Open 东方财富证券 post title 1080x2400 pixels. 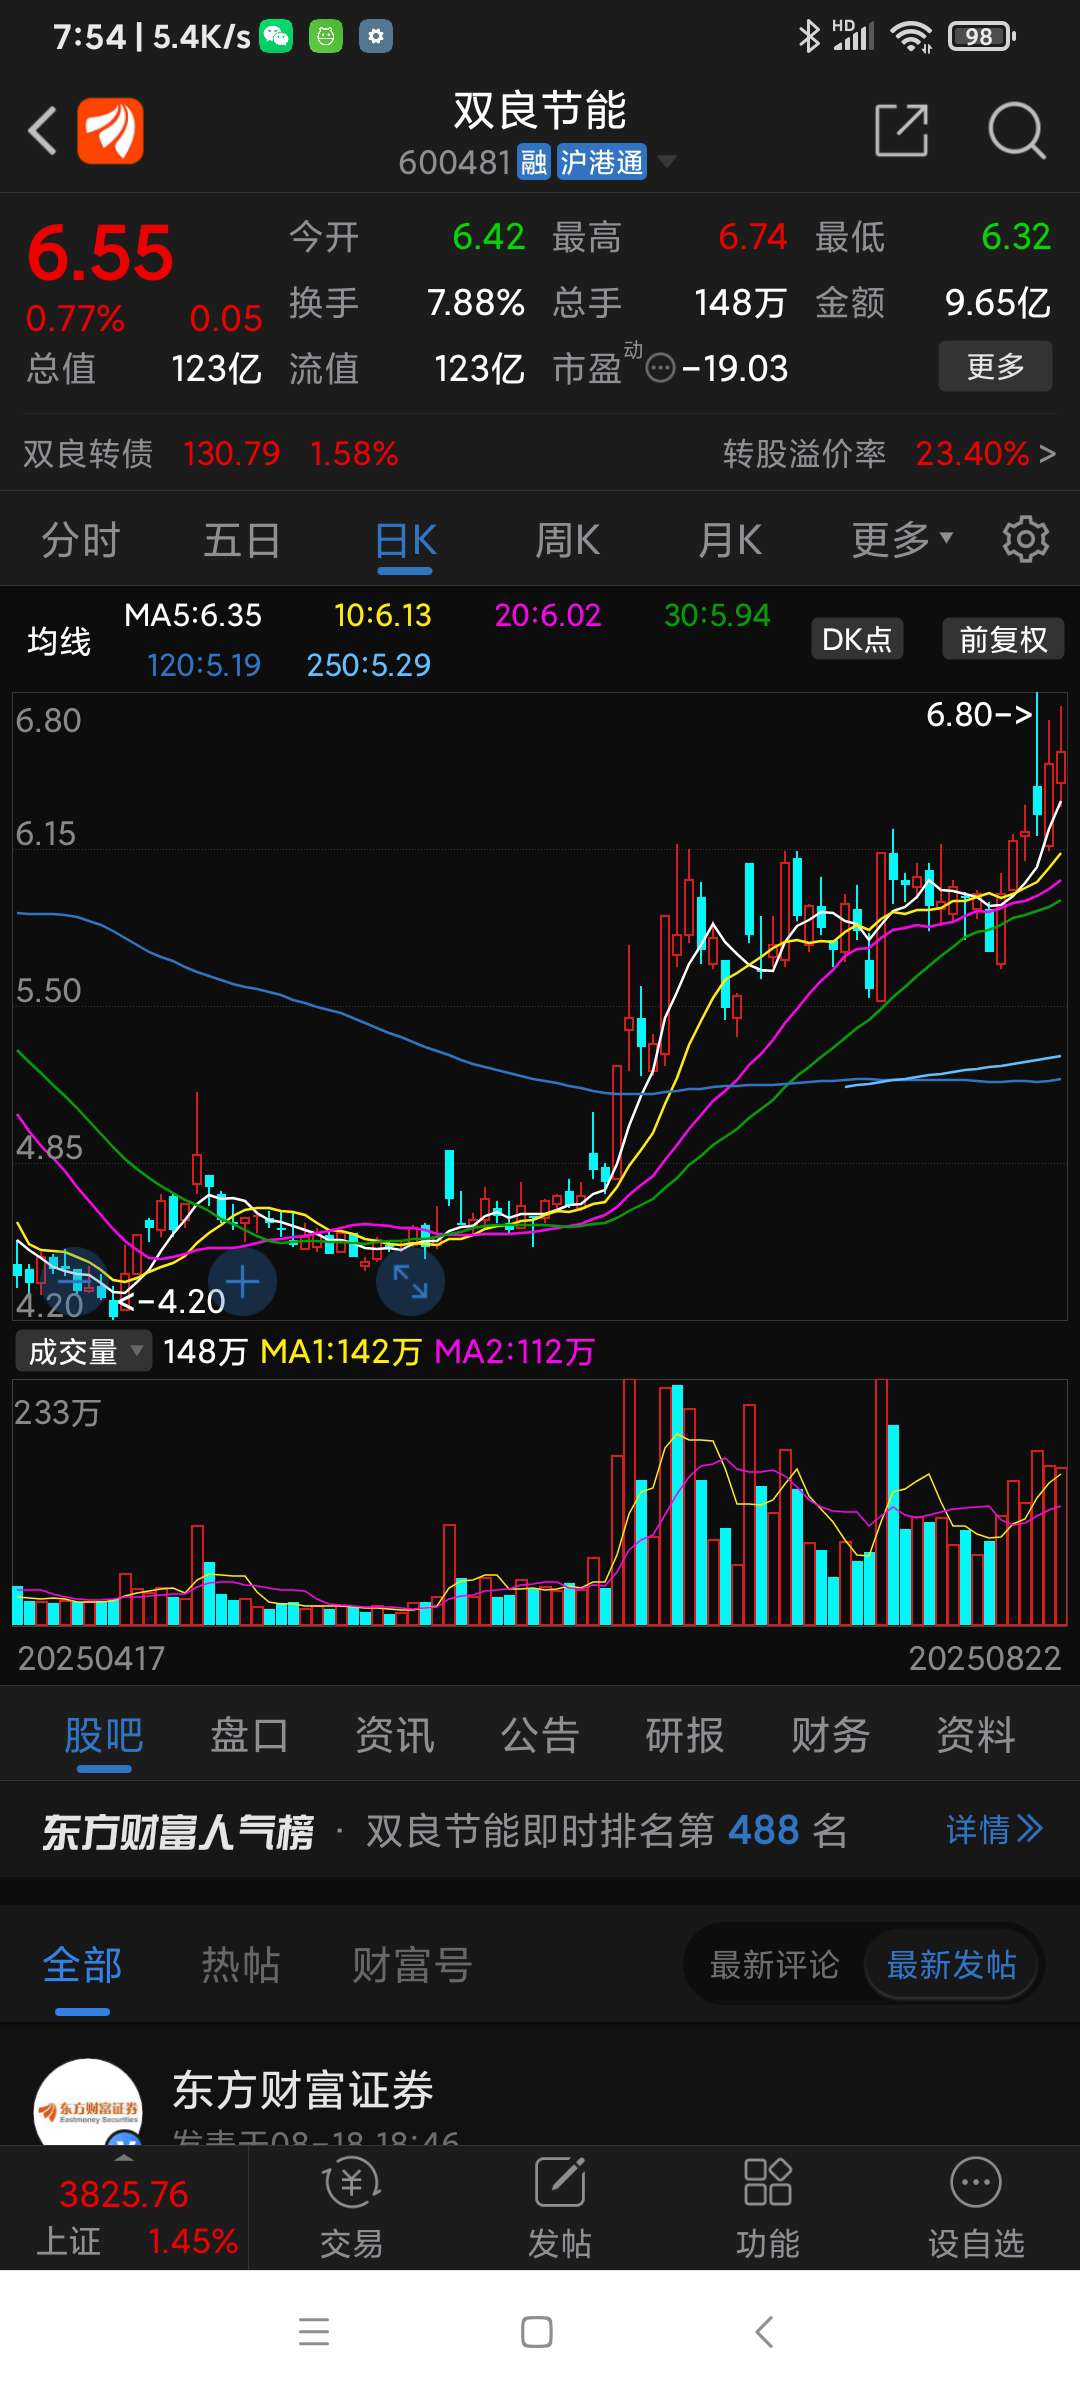(x=303, y=2090)
